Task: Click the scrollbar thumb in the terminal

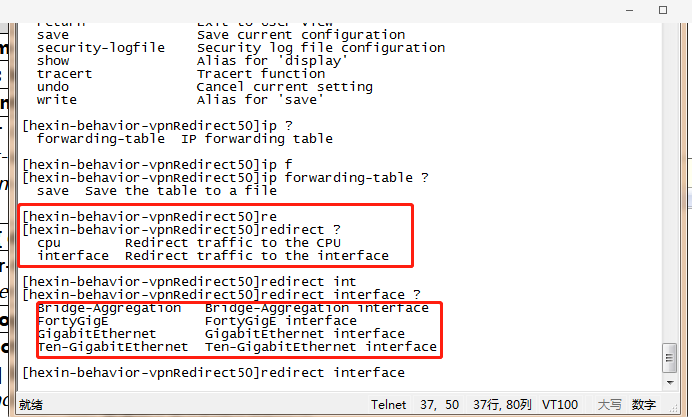Action: (669, 355)
